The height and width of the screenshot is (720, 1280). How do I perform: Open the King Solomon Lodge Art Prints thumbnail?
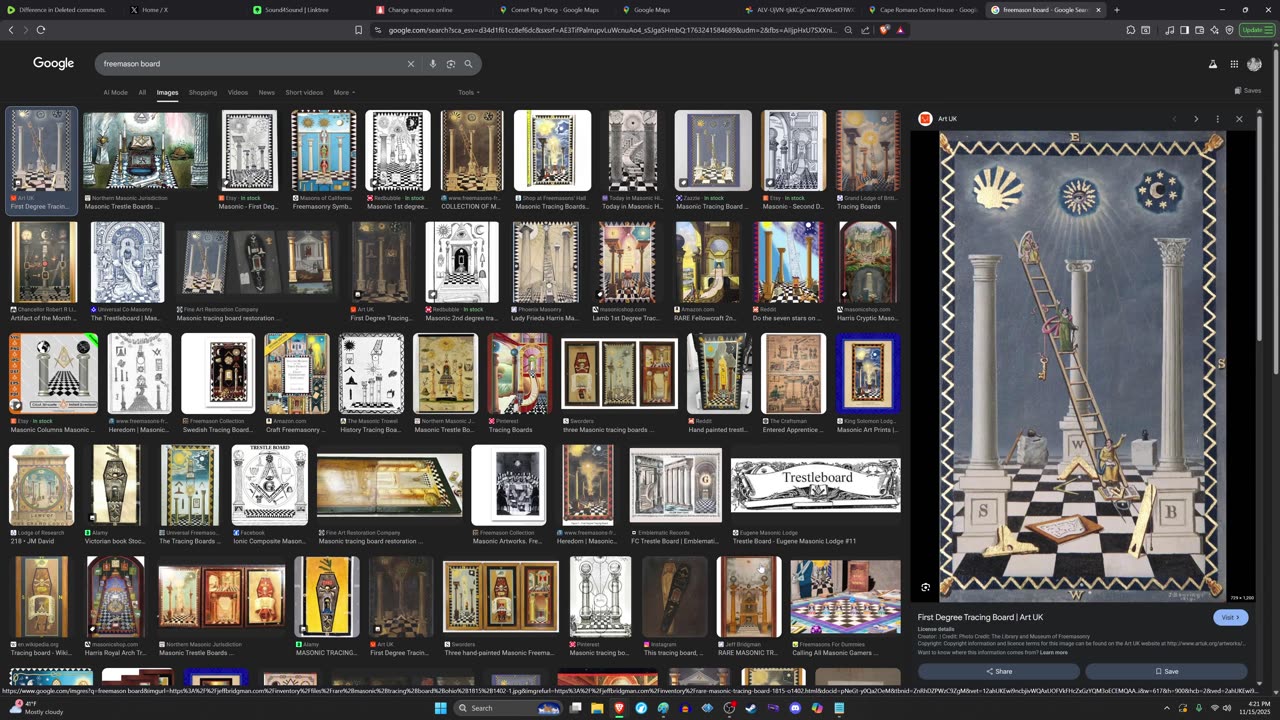(868, 373)
